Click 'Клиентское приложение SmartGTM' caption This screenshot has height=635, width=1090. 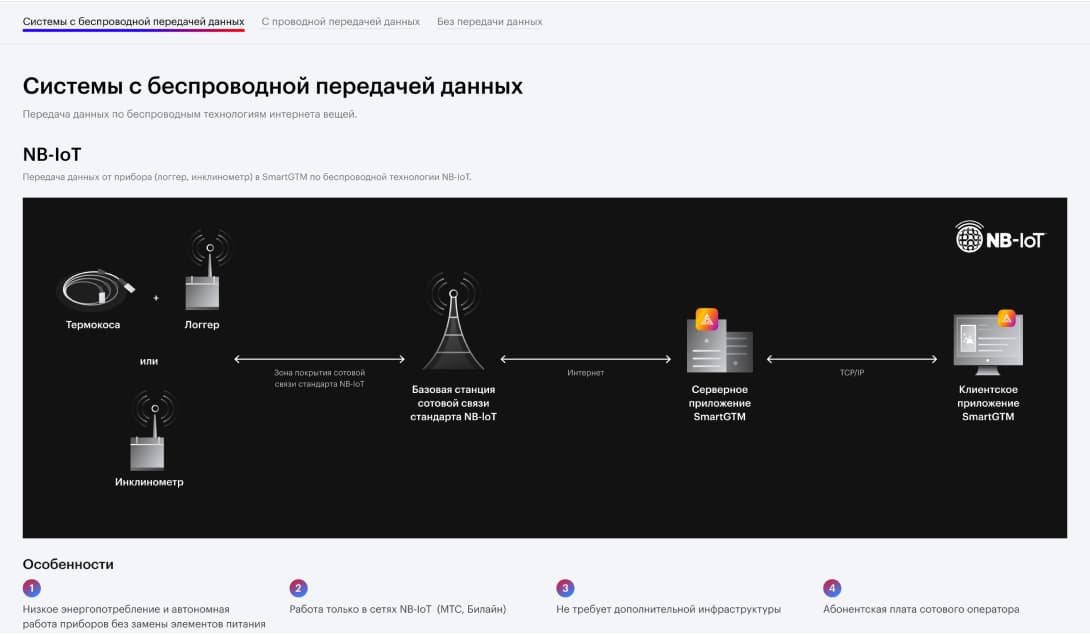[x=988, y=403]
